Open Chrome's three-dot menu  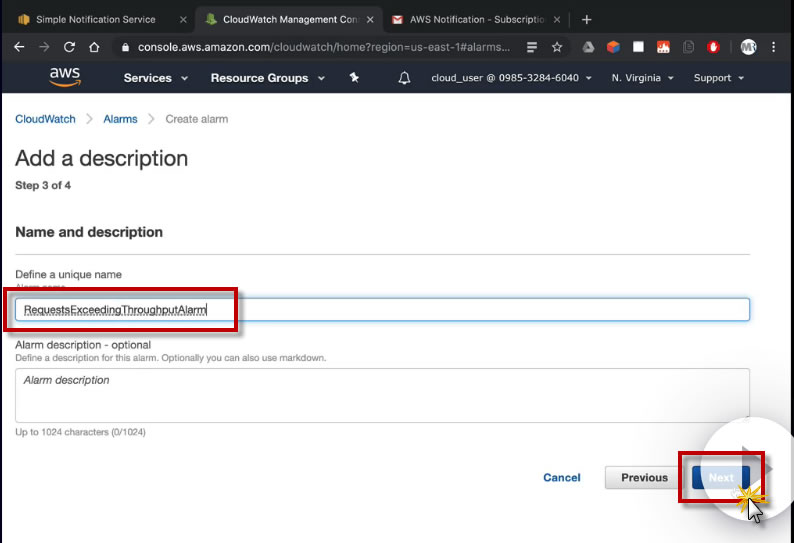pos(775,47)
